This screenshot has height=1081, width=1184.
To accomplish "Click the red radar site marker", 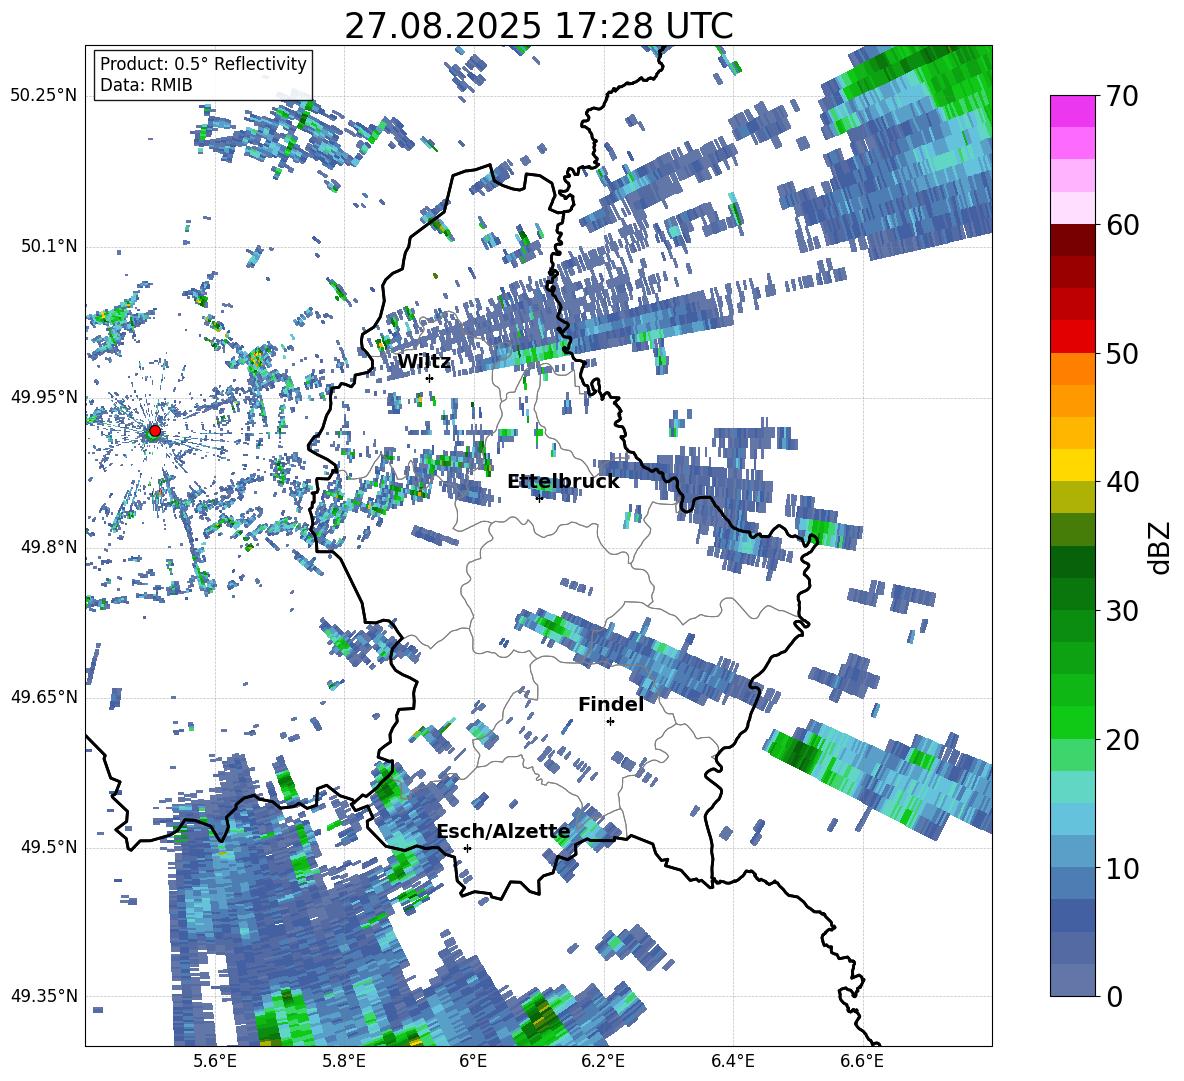I will click(155, 431).
